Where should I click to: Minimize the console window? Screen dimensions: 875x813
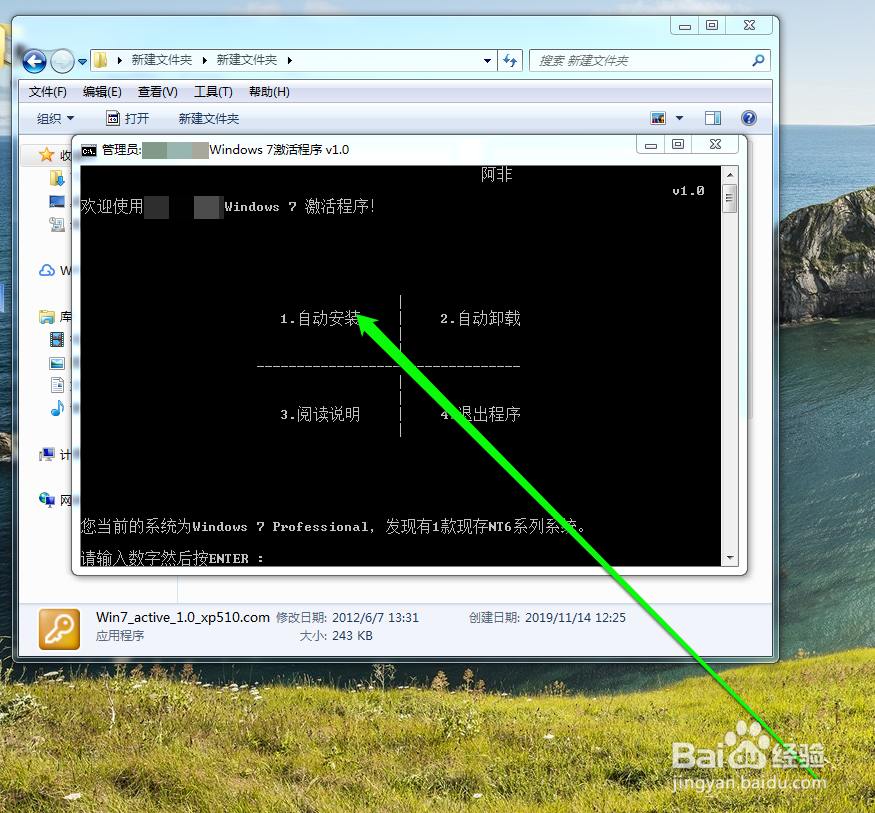(651, 145)
